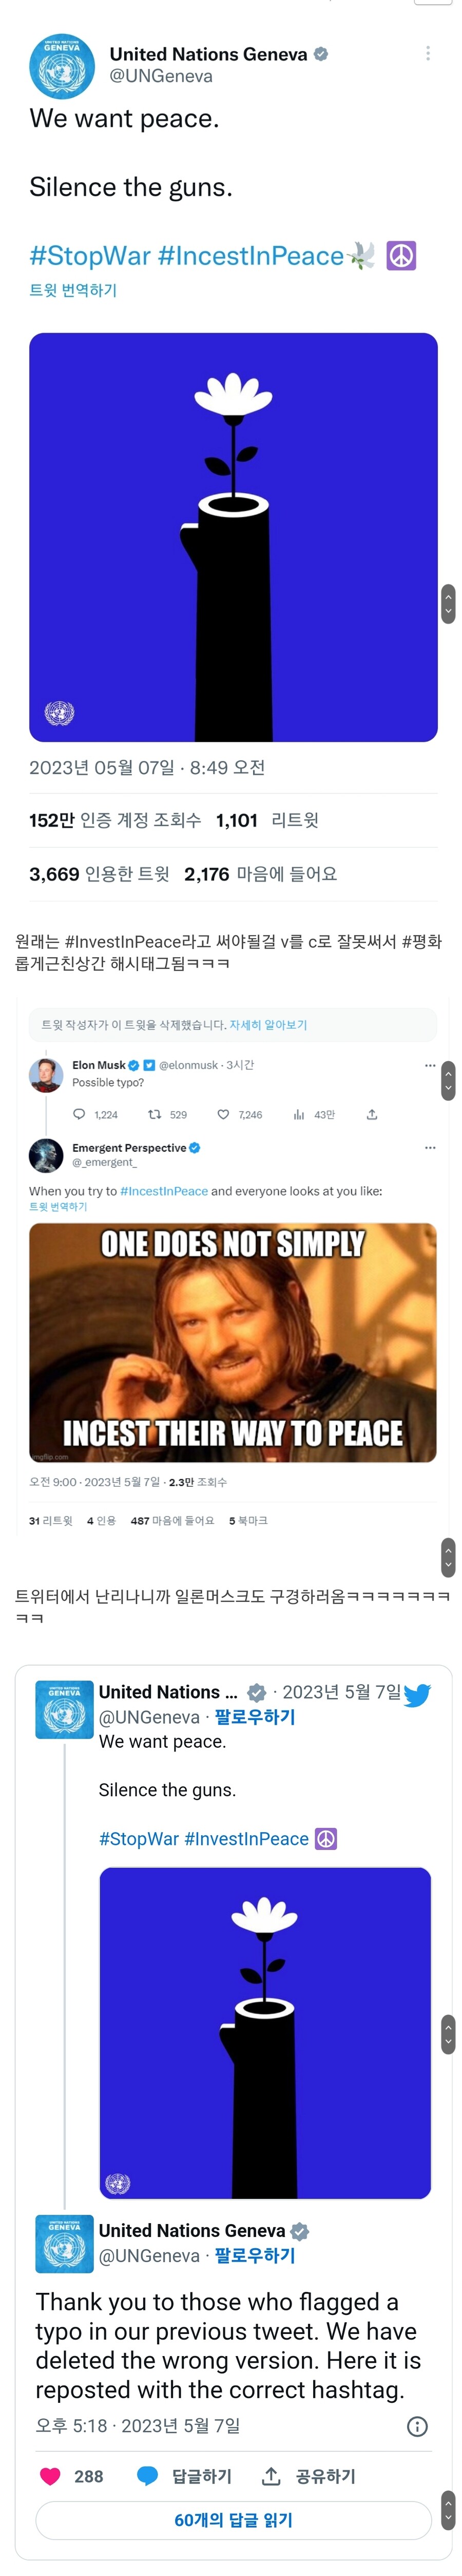Open the three-dot menu on UN Geneva tweet
This screenshot has height=2576, width=462.
(x=428, y=53)
